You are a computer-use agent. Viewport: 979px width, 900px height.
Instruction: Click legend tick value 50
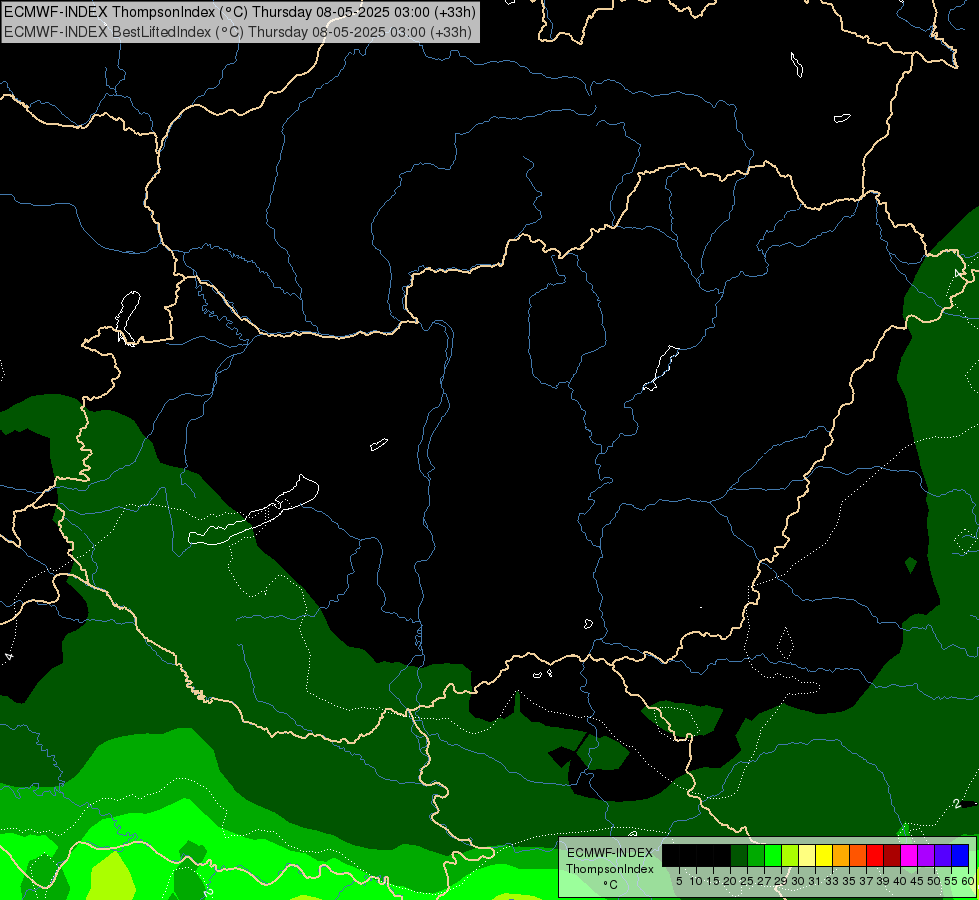(x=934, y=881)
